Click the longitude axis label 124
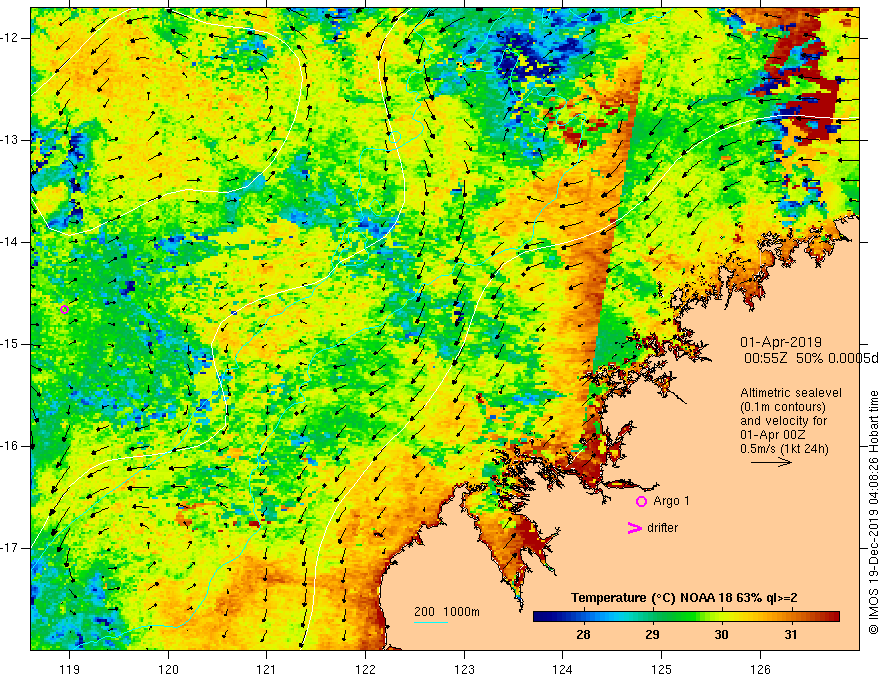Image resolution: width=880 pixels, height=680 pixels. 563,669
